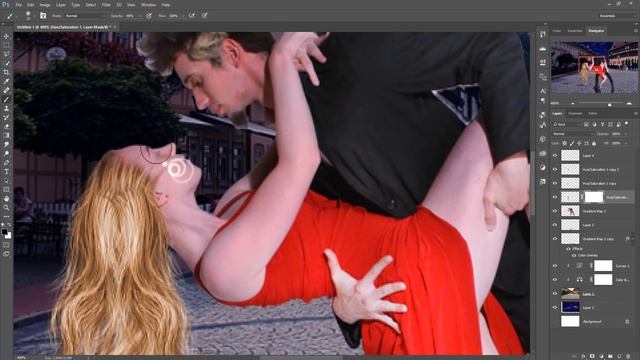This screenshot has height=360, width=640.
Task: Click the create new layer icon
Action: pos(619,356)
